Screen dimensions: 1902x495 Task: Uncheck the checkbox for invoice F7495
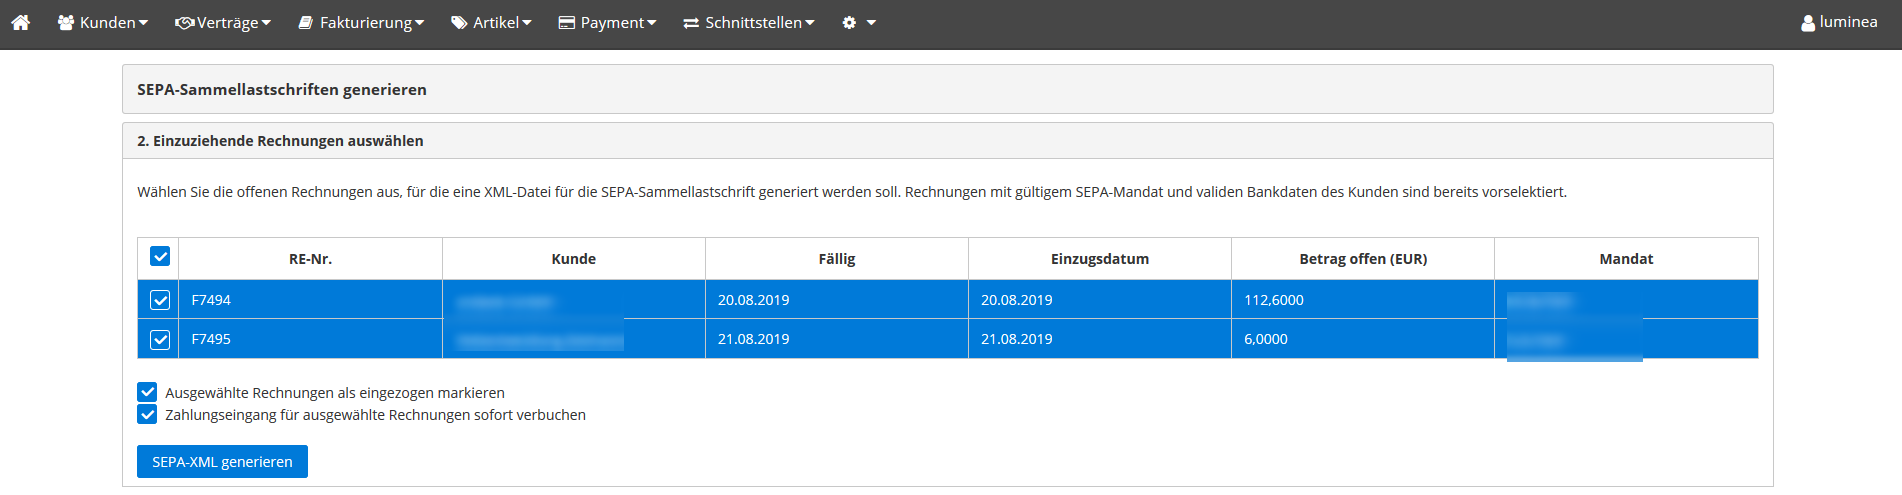point(160,339)
